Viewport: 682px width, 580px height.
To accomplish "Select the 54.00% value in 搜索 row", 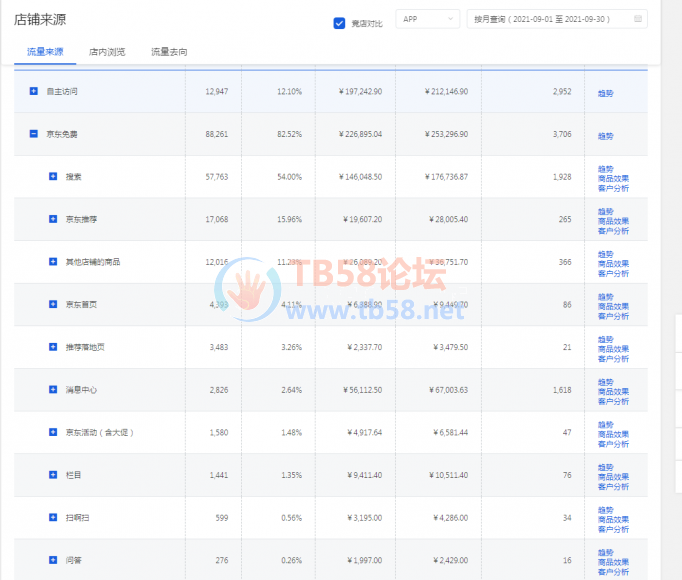I will pos(290,177).
